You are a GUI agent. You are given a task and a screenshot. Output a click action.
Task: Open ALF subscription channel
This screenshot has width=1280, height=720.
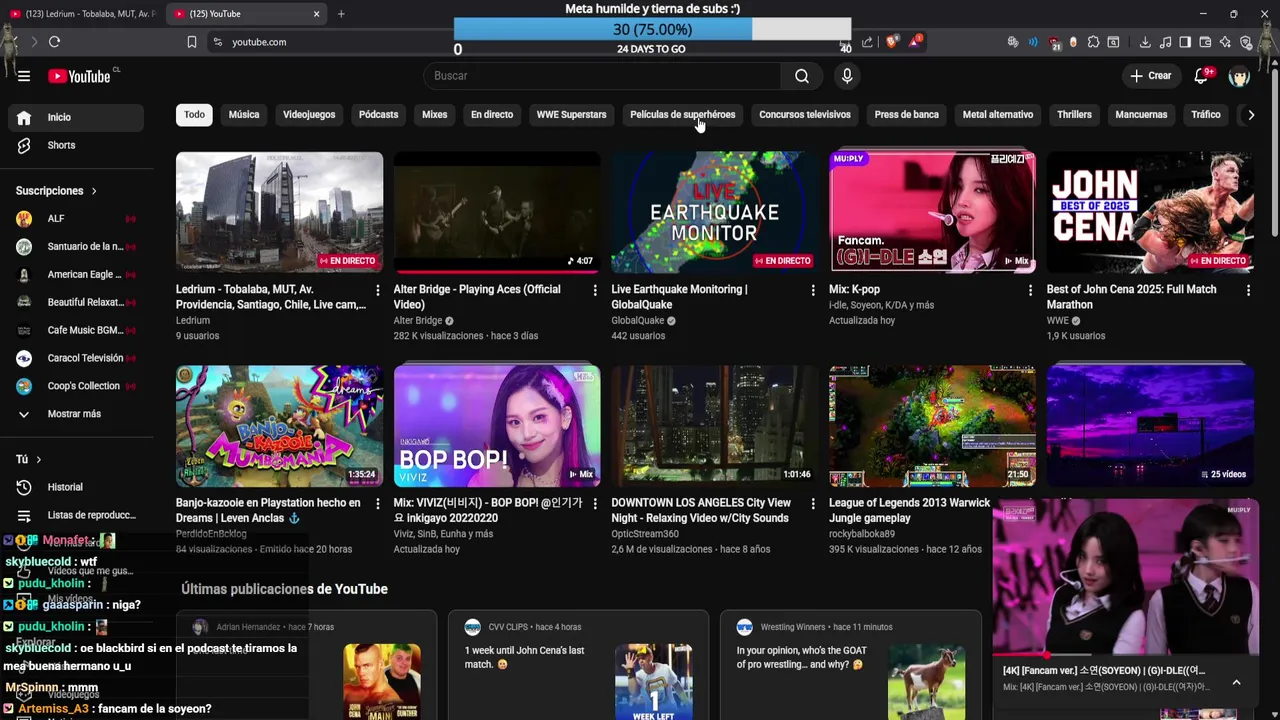click(x=76, y=219)
